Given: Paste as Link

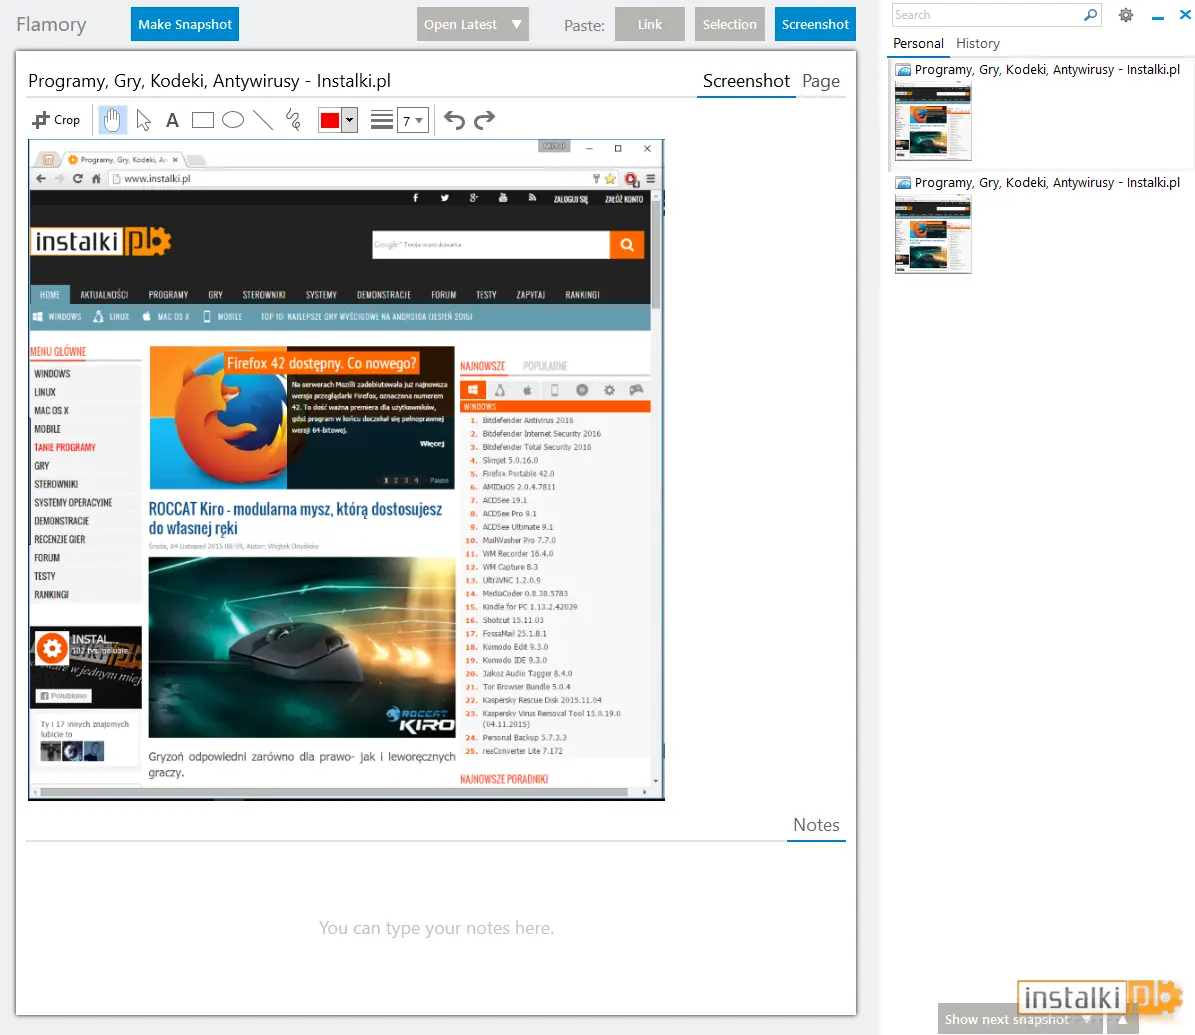Looking at the screenshot, I should pyautogui.click(x=650, y=24).
